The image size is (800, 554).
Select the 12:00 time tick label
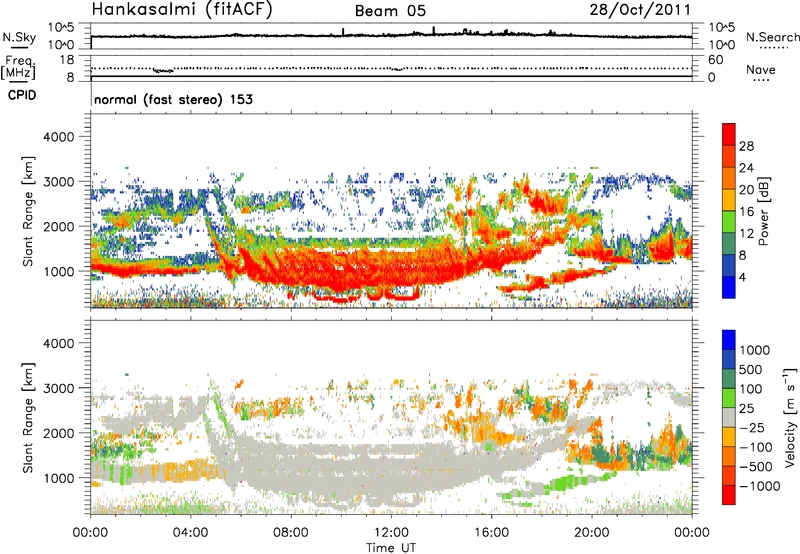pyautogui.click(x=391, y=533)
